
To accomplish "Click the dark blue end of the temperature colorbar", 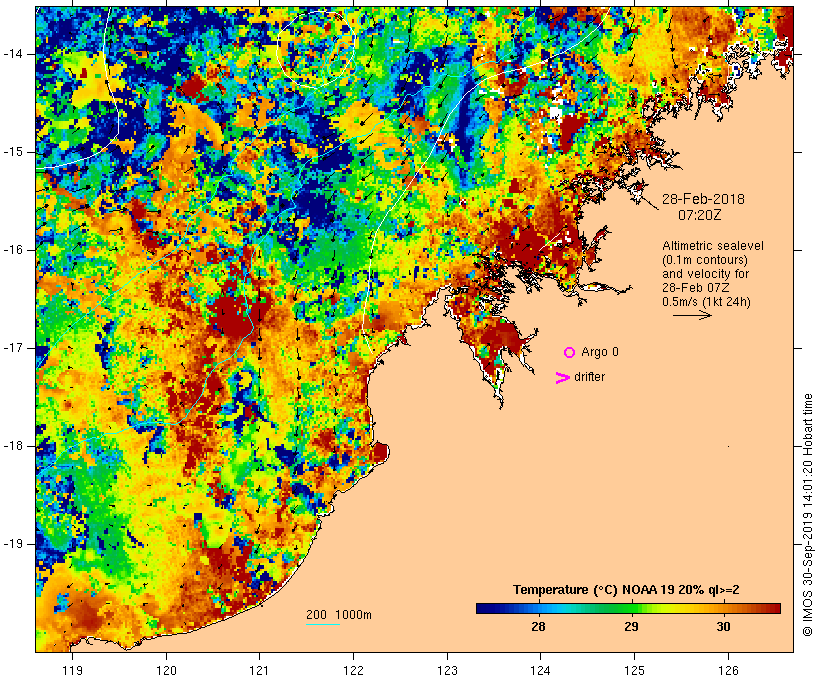I will (x=483, y=608).
